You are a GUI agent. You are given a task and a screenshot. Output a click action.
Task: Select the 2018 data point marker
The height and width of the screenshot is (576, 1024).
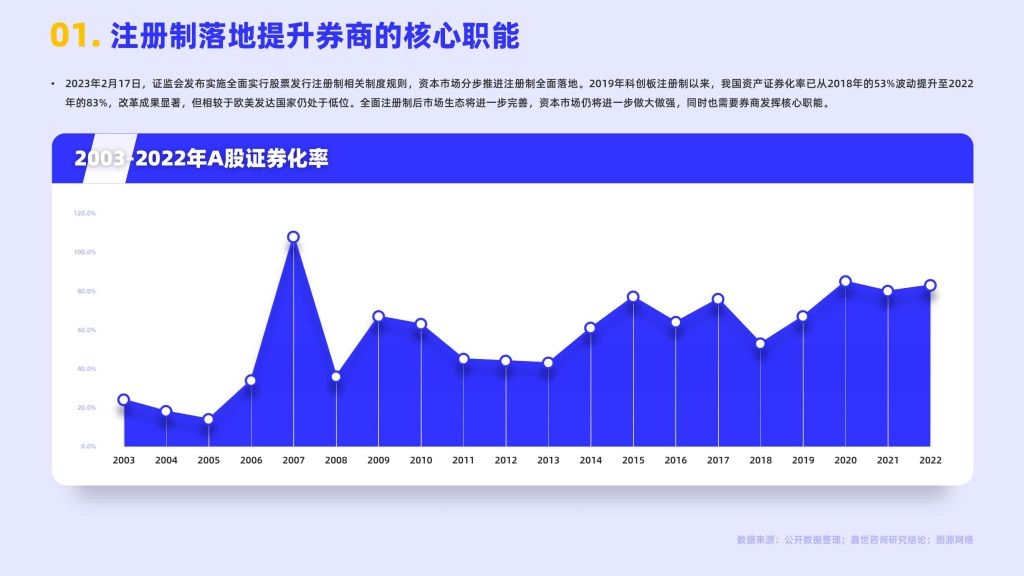click(760, 344)
